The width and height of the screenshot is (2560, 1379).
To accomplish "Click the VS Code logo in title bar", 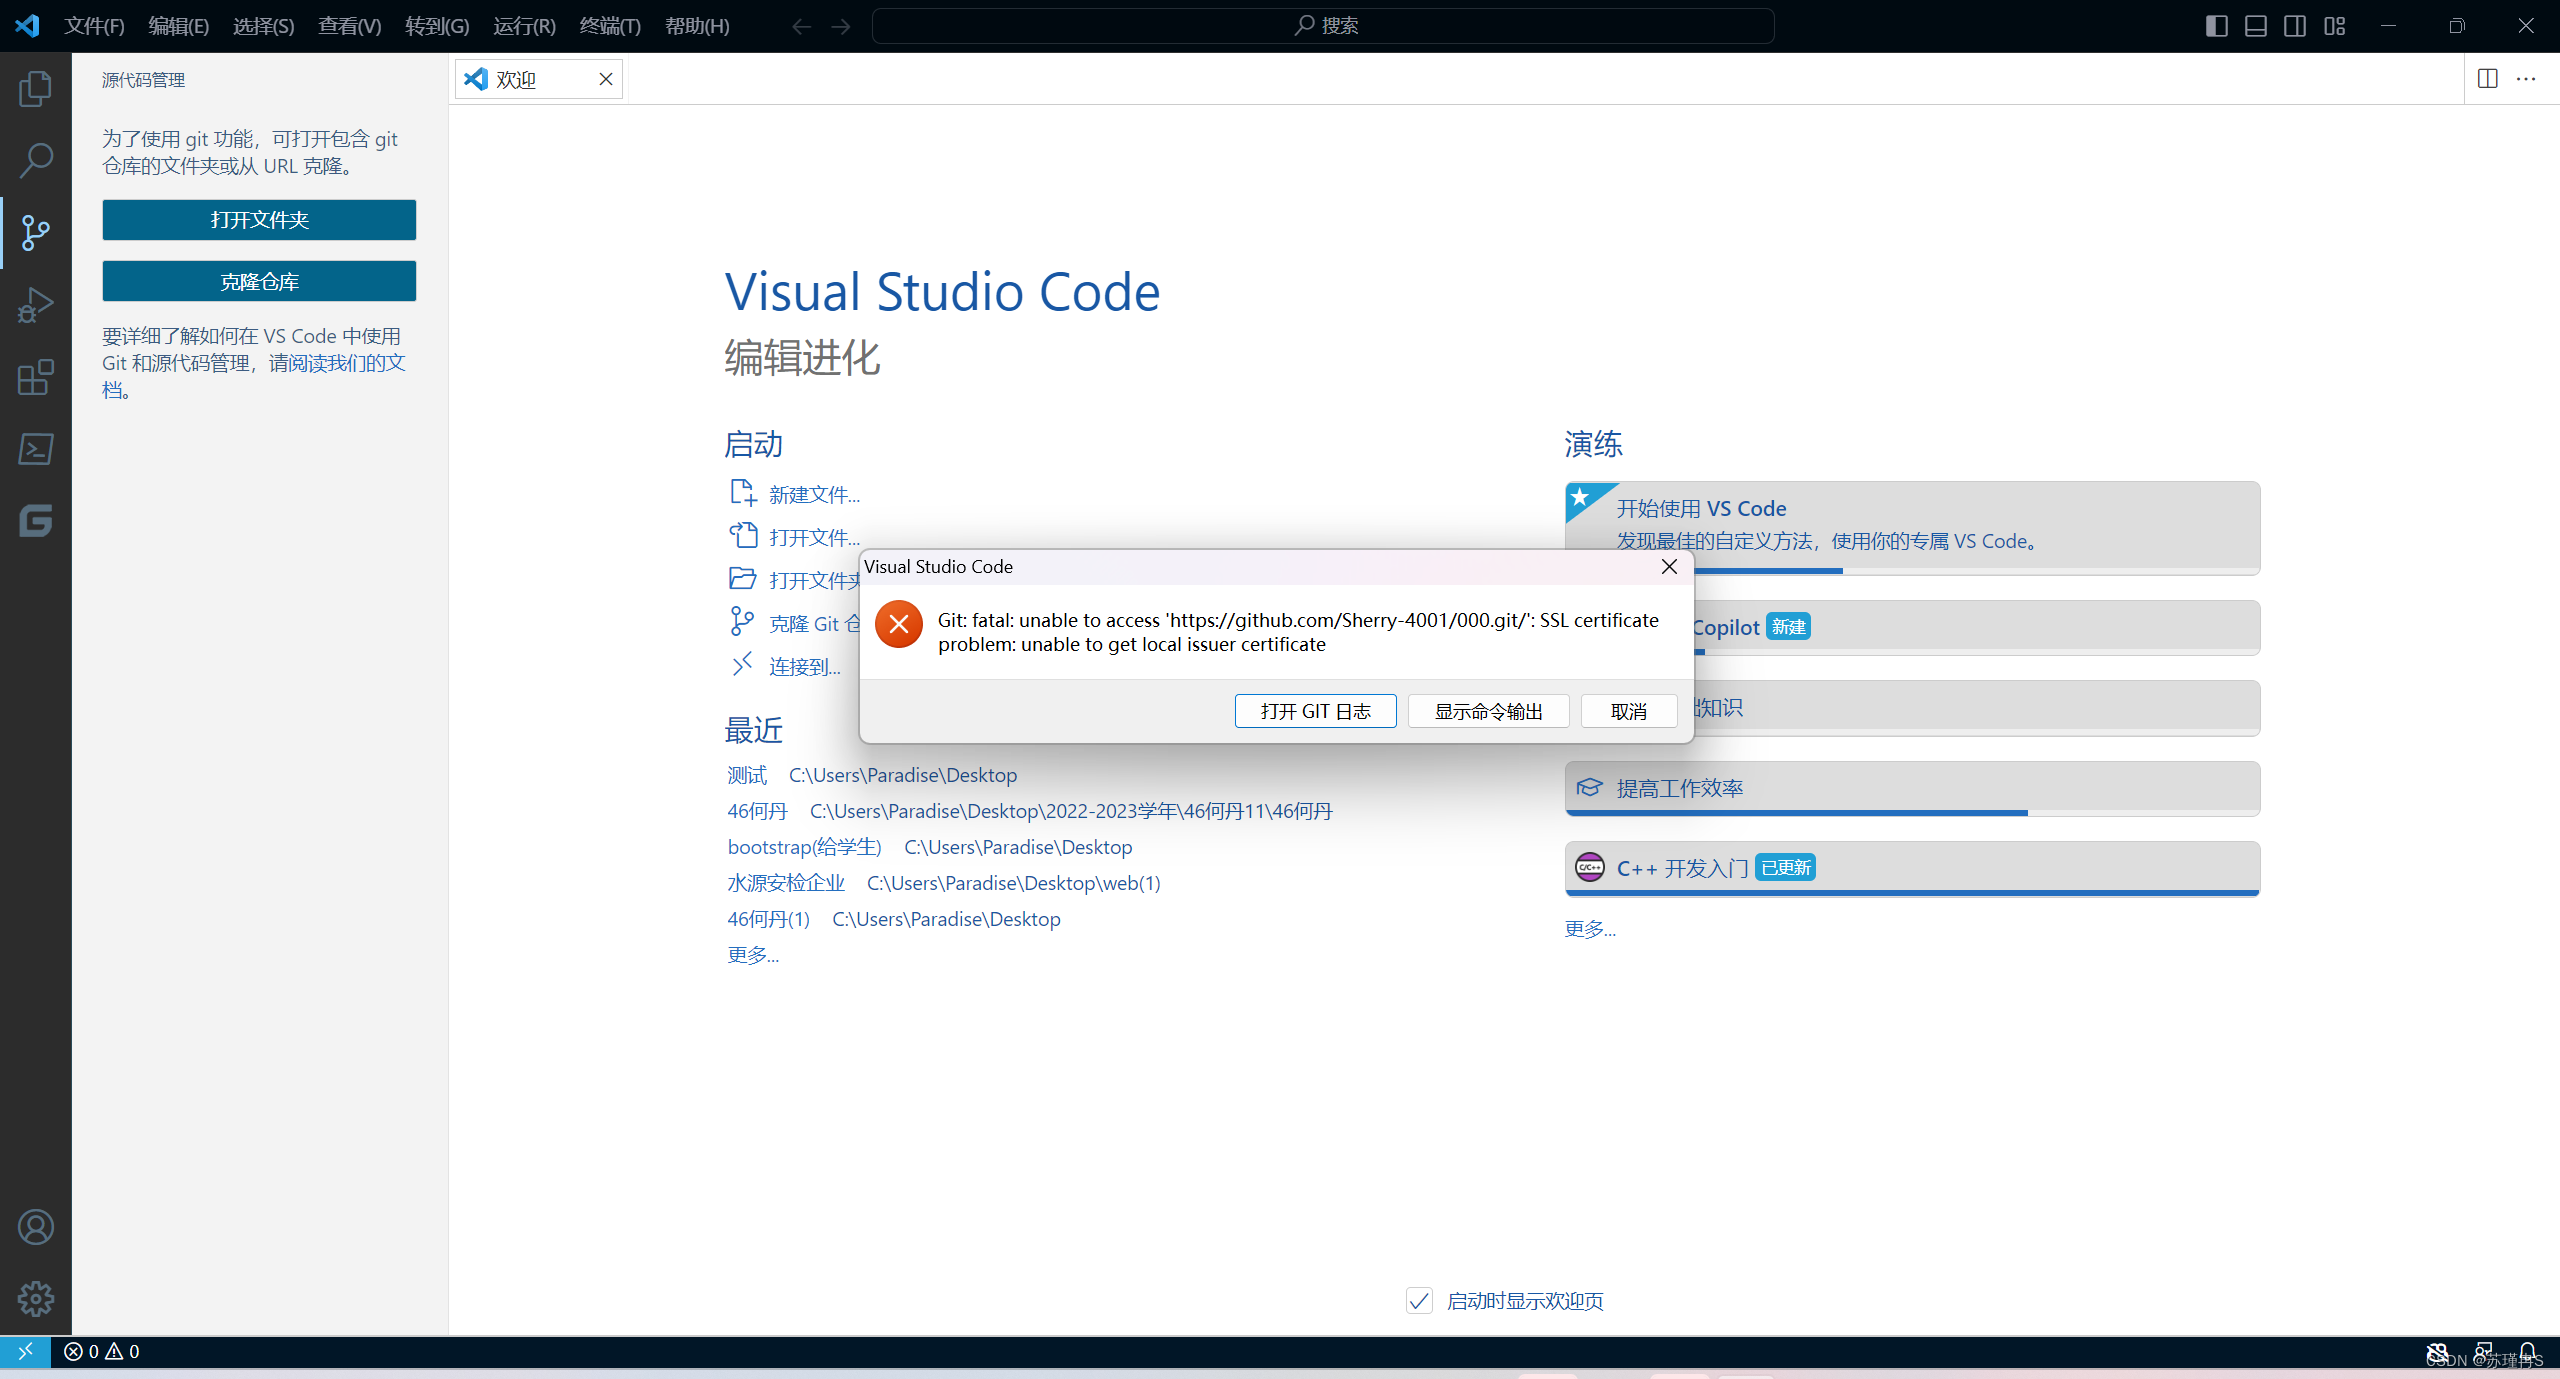I will coord(28,26).
